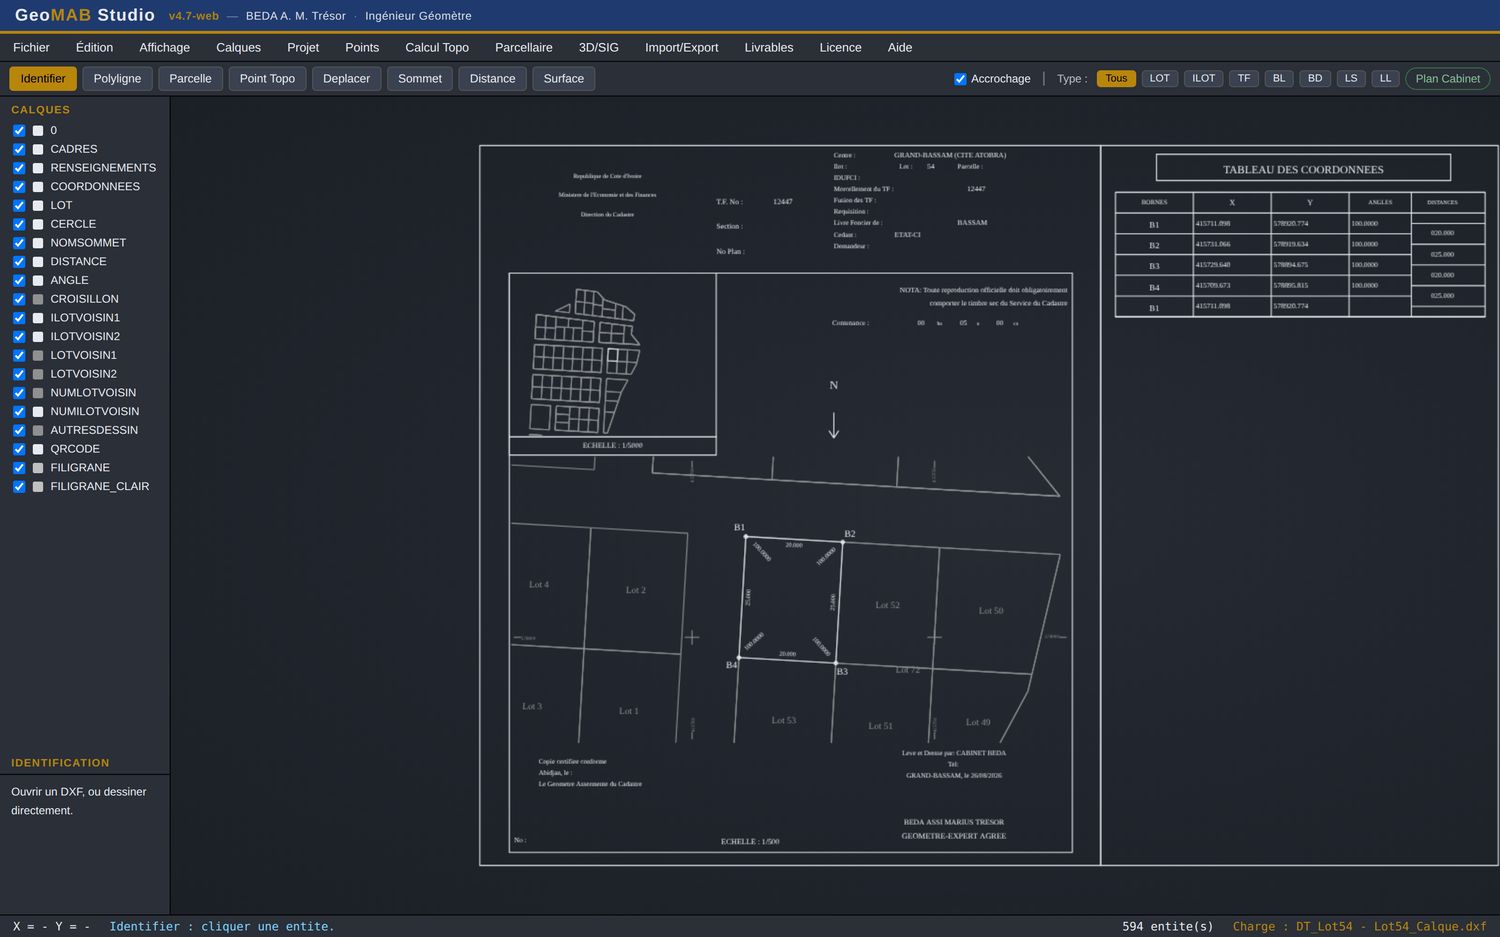Select the BD type filter
The height and width of the screenshot is (937, 1500).
click(1315, 78)
